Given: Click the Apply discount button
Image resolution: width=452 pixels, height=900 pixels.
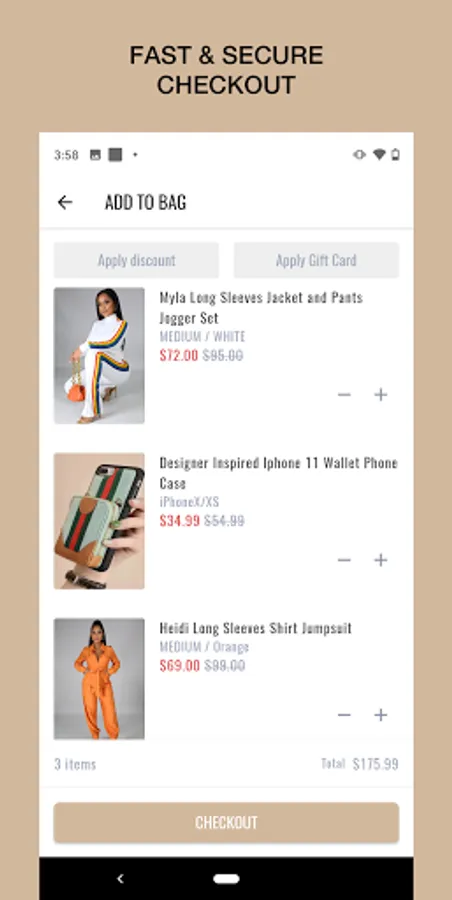Looking at the screenshot, I should [x=136, y=260].
